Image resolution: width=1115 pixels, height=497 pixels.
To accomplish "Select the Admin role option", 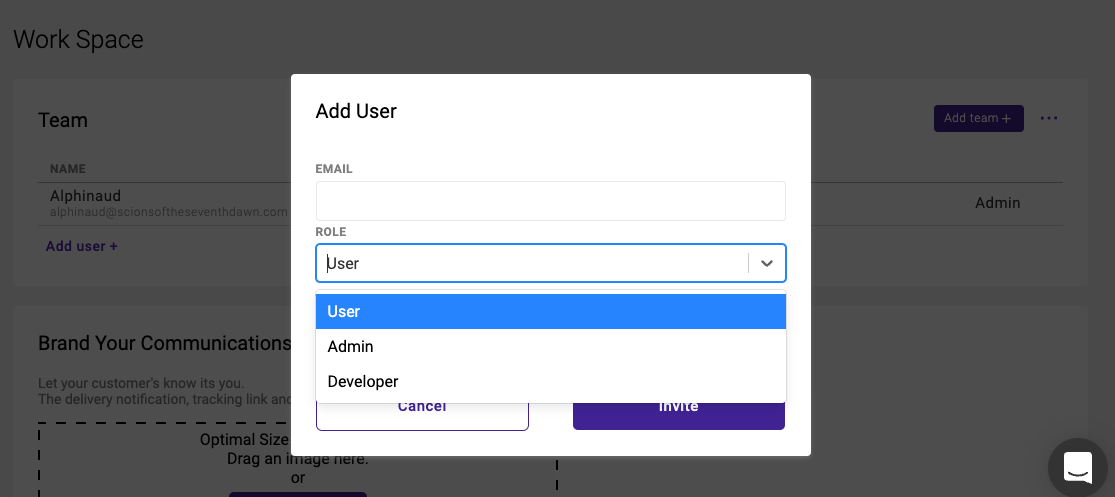I will click(551, 346).
